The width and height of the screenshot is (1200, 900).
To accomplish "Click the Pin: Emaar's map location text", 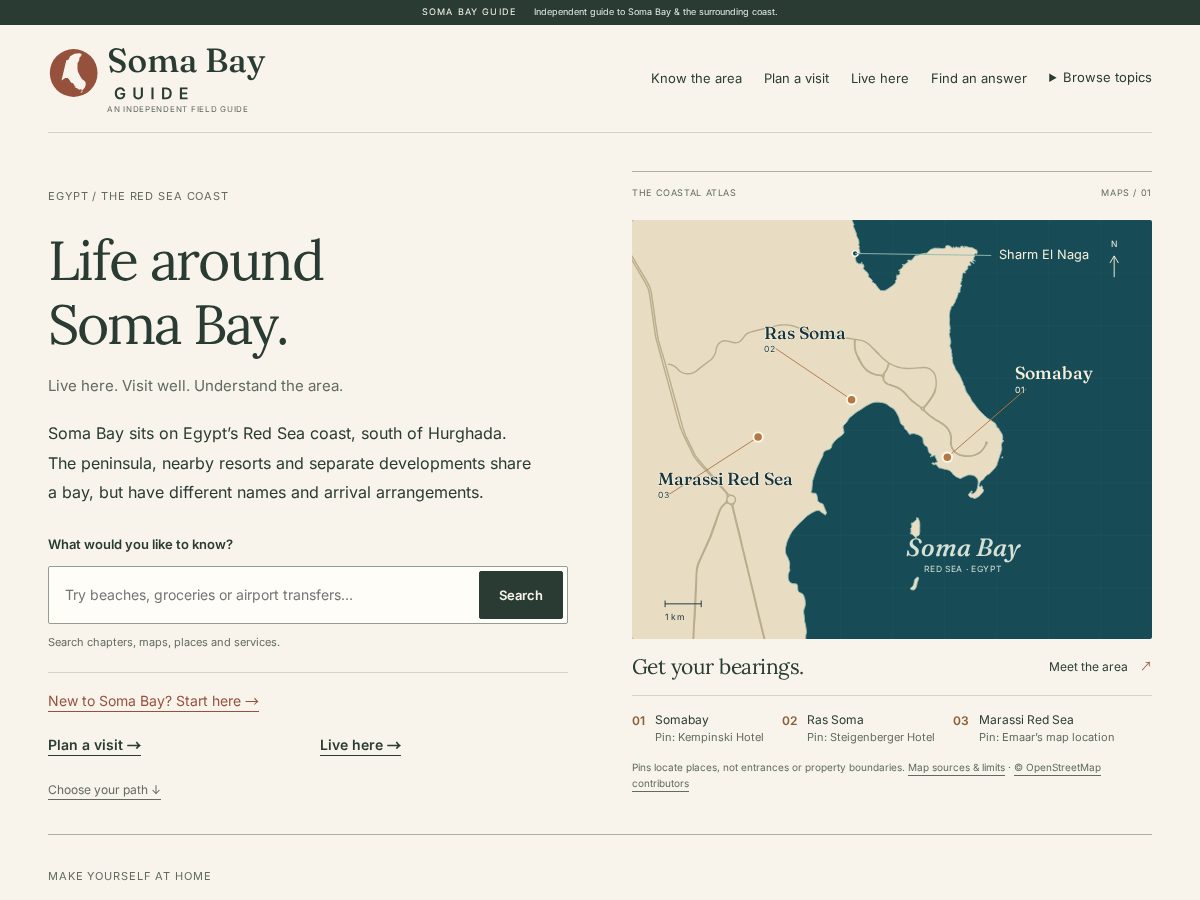I will point(1046,737).
